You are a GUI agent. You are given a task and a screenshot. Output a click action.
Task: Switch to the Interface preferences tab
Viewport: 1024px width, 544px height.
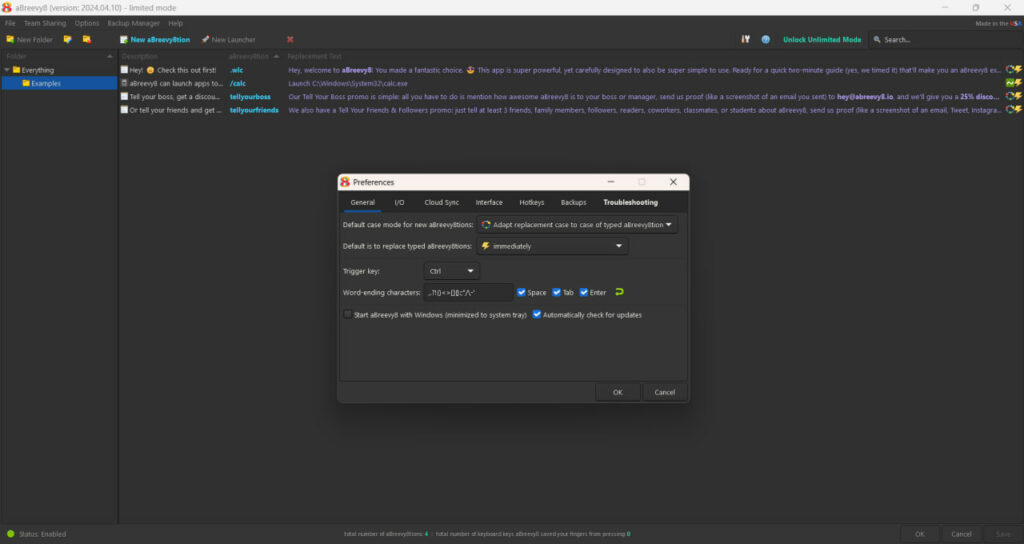pyautogui.click(x=489, y=202)
